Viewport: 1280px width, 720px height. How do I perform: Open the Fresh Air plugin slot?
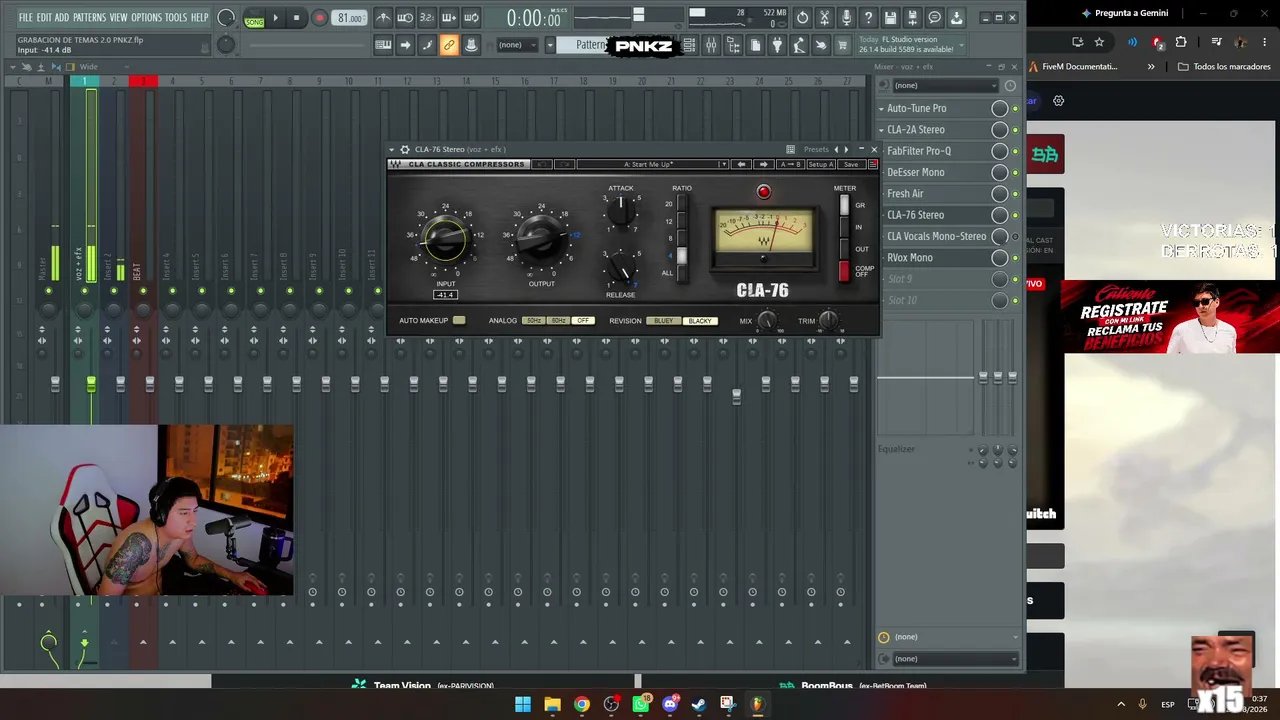pyautogui.click(x=906, y=194)
